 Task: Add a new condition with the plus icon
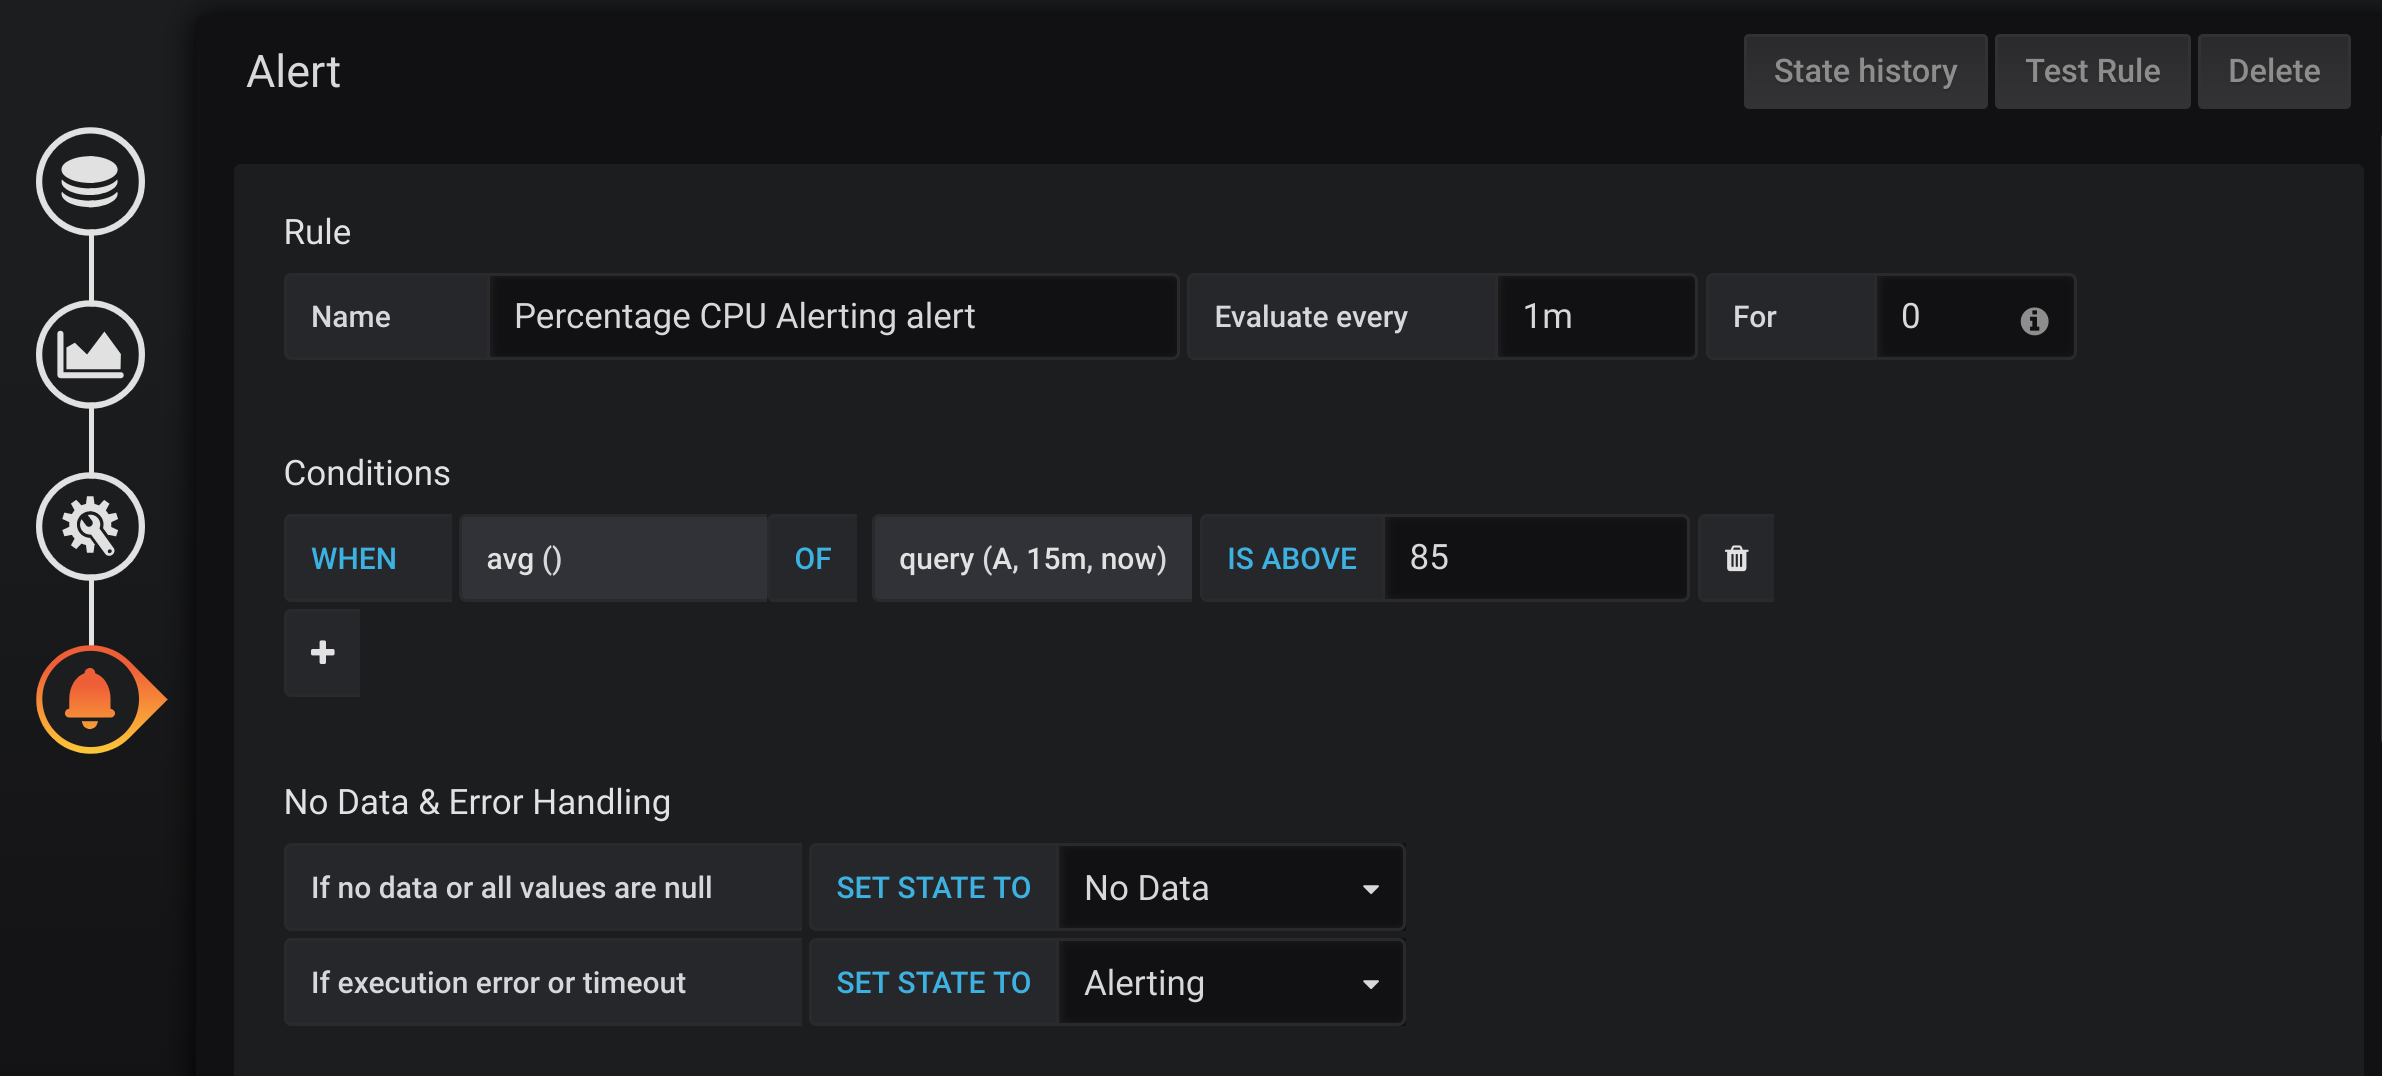tap(321, 652)
